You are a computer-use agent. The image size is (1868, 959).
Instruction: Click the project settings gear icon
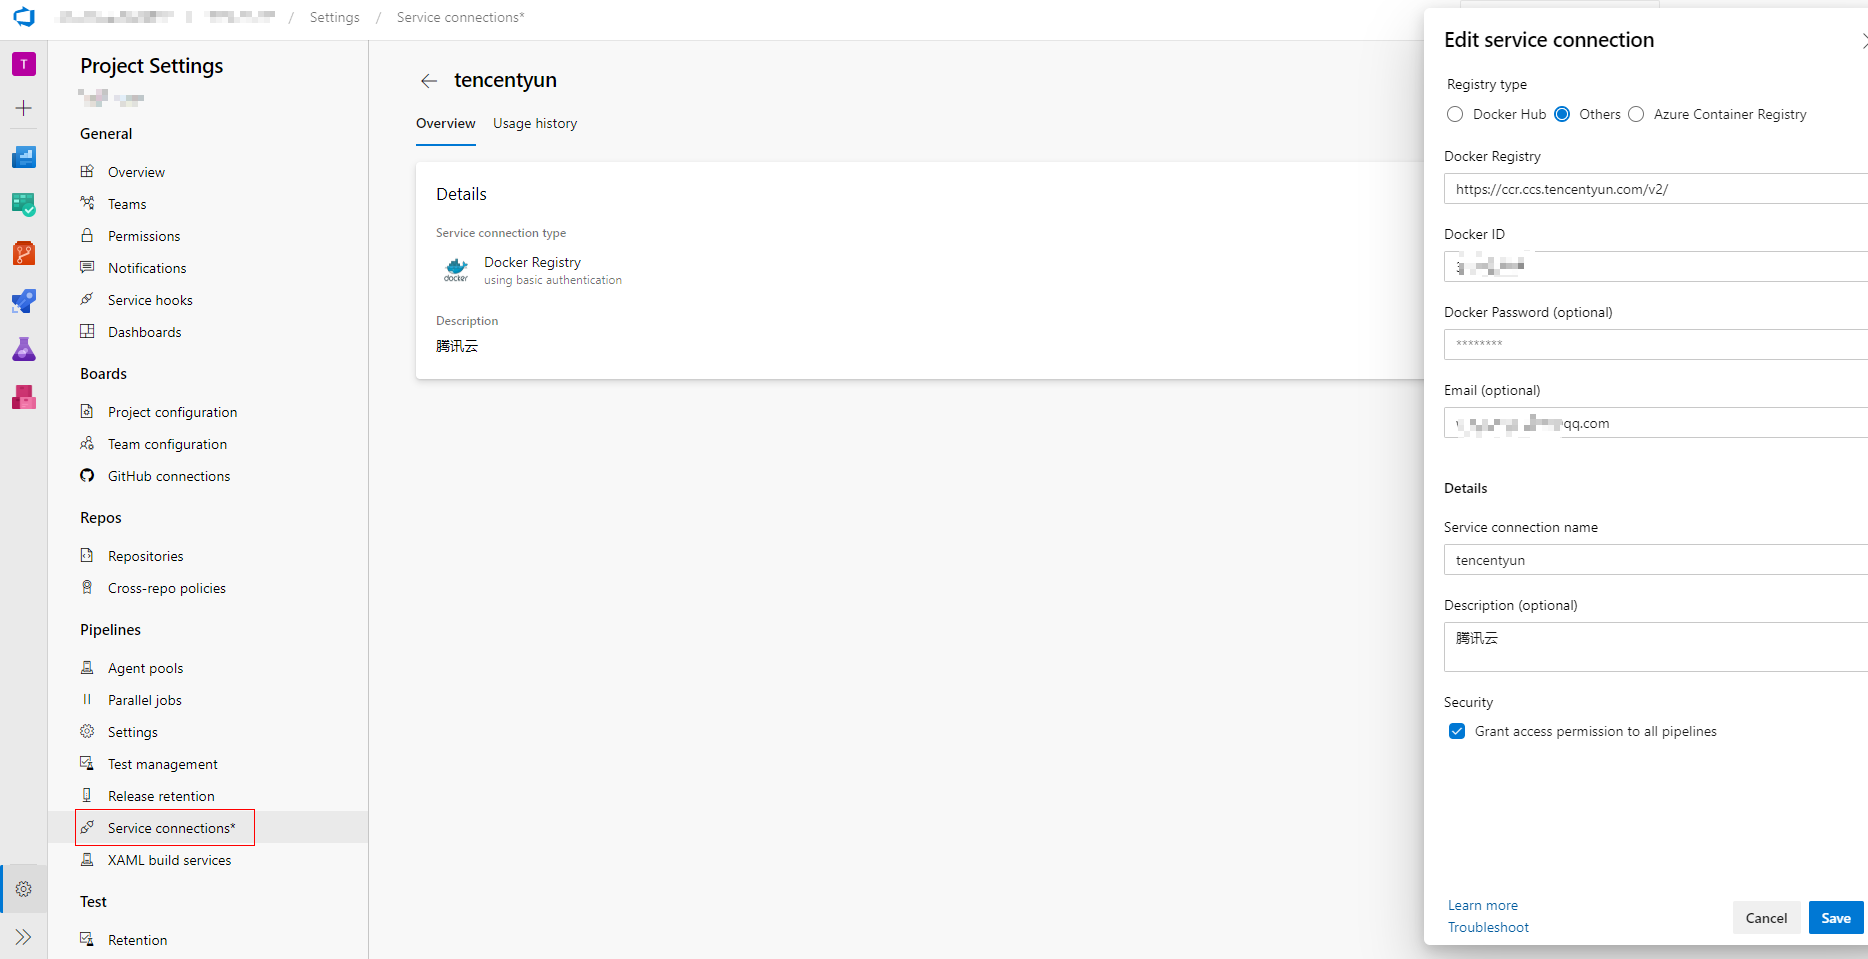tap(24, 889)
